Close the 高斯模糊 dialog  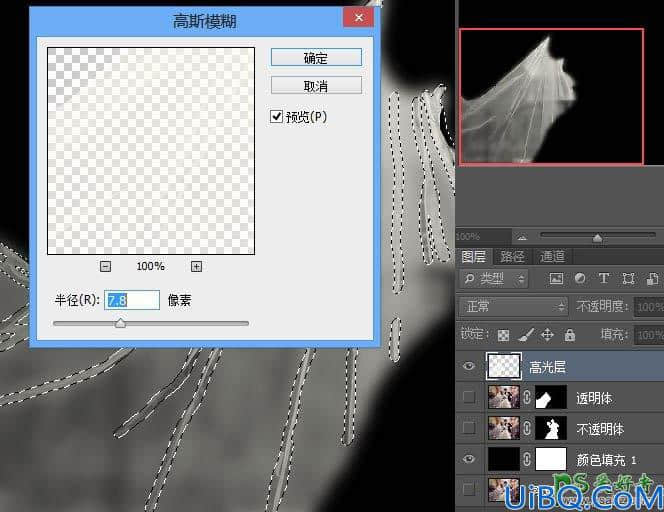(358, 18)
